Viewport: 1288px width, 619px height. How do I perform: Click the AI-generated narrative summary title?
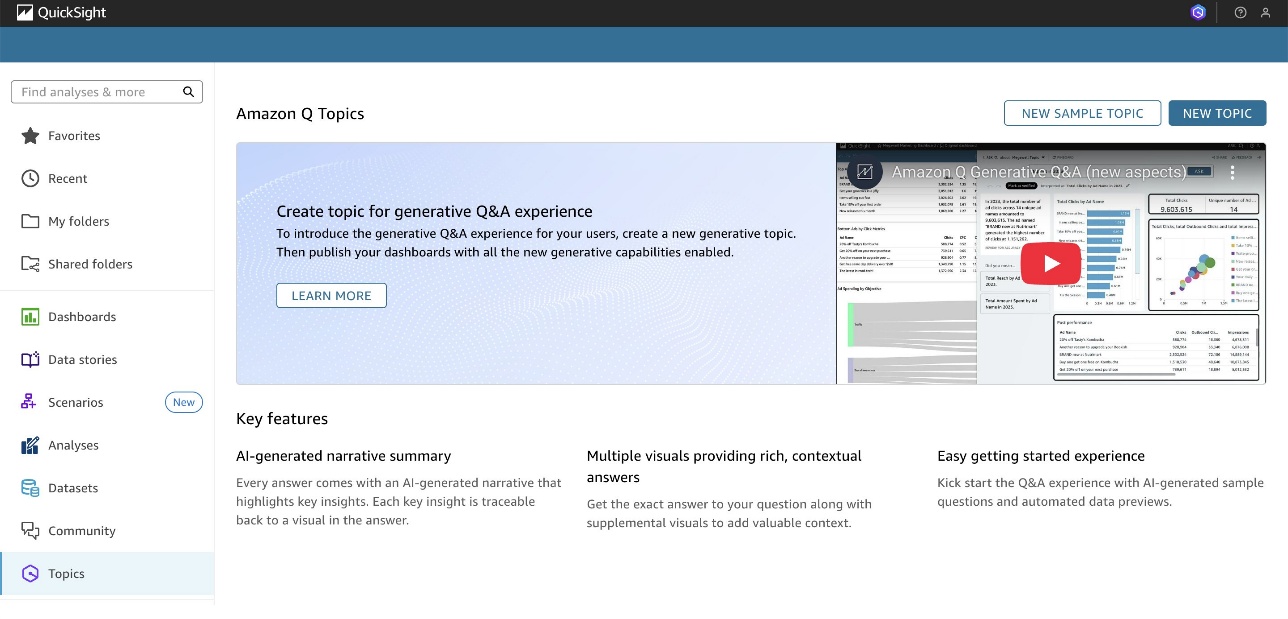[x=343, y=456]
